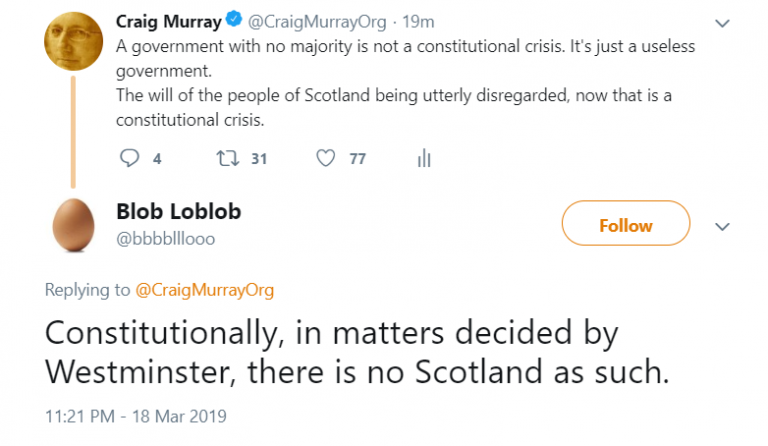Open the 'Replying to @CraigMurrayOrg' mention link
The image size is (768, 446).
204,290
